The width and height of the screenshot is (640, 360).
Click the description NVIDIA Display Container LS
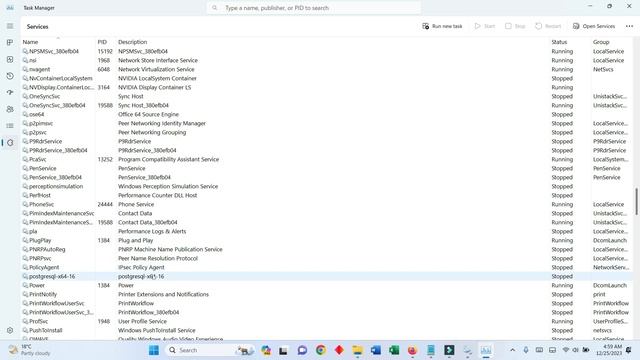pos(154,87)
